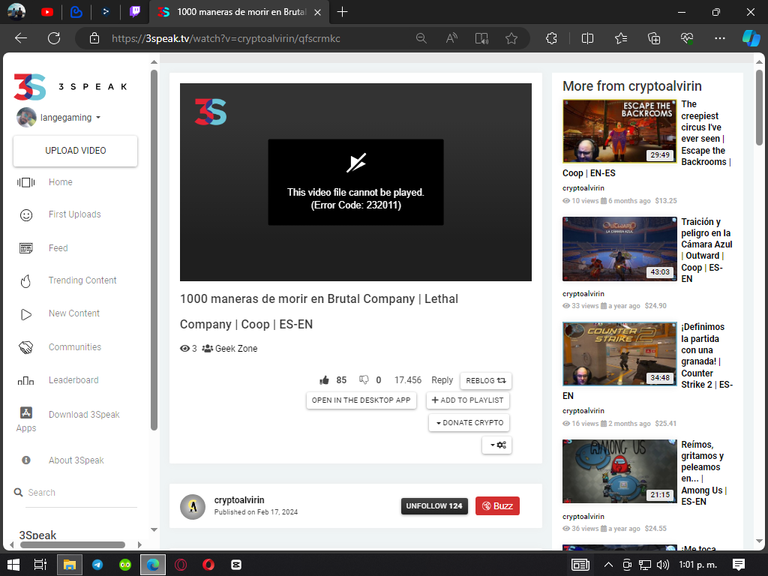Open the YouTube pinned tab
Image resolution: width=768 pixels, height=576 pixels.
(47, 12)
